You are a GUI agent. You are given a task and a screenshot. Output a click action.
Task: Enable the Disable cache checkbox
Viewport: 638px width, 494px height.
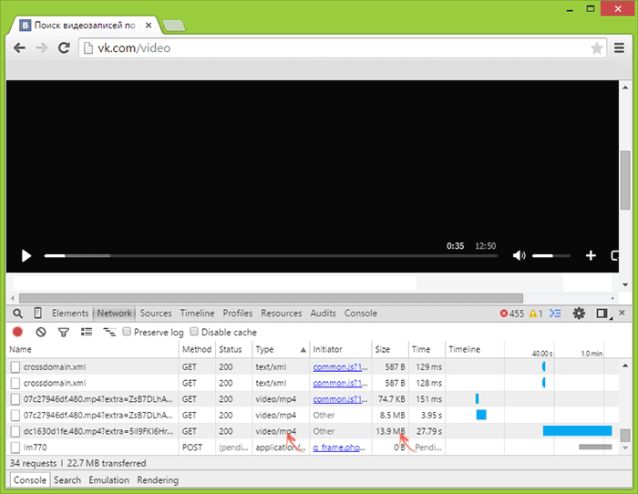(194, 332)
